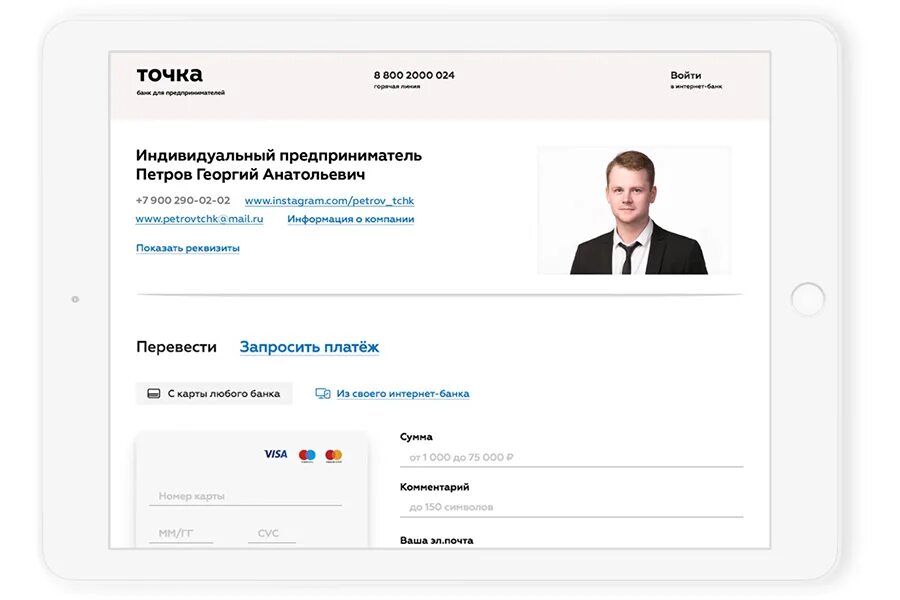
Task: Click the blue-red Maestro logo
Action: coord(307,456)
